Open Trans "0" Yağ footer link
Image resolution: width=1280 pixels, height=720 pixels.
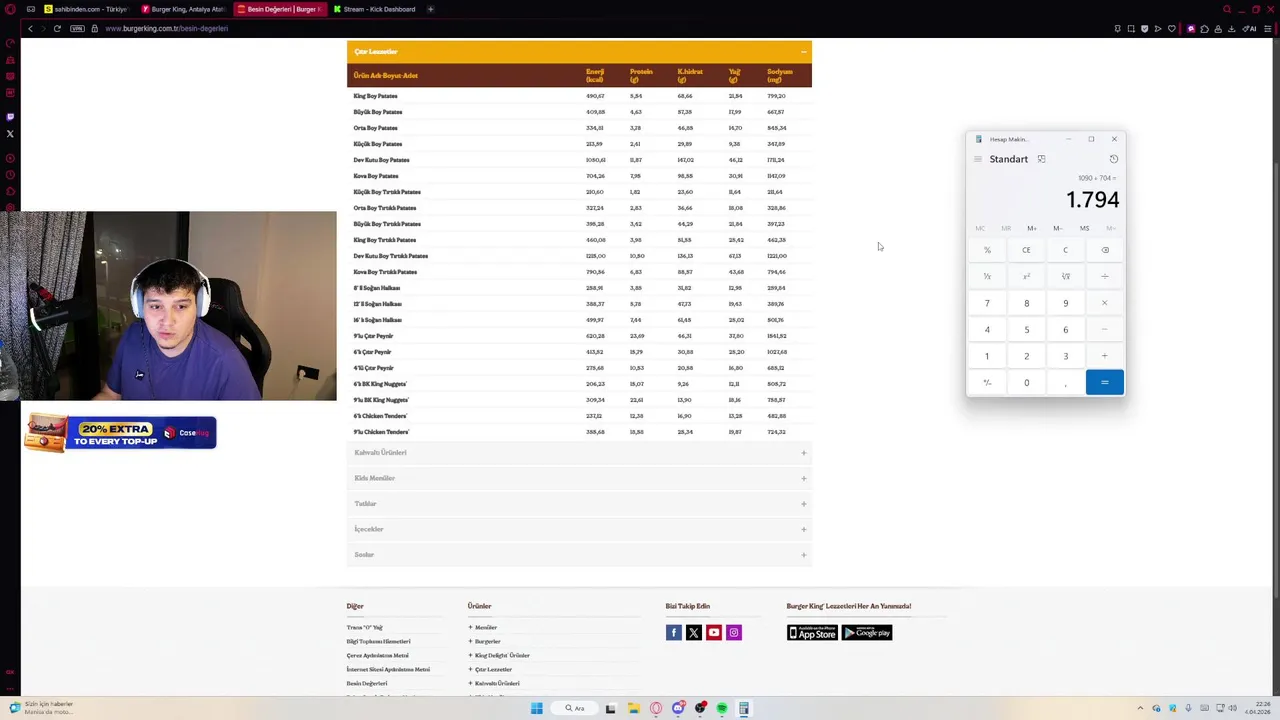365,627
